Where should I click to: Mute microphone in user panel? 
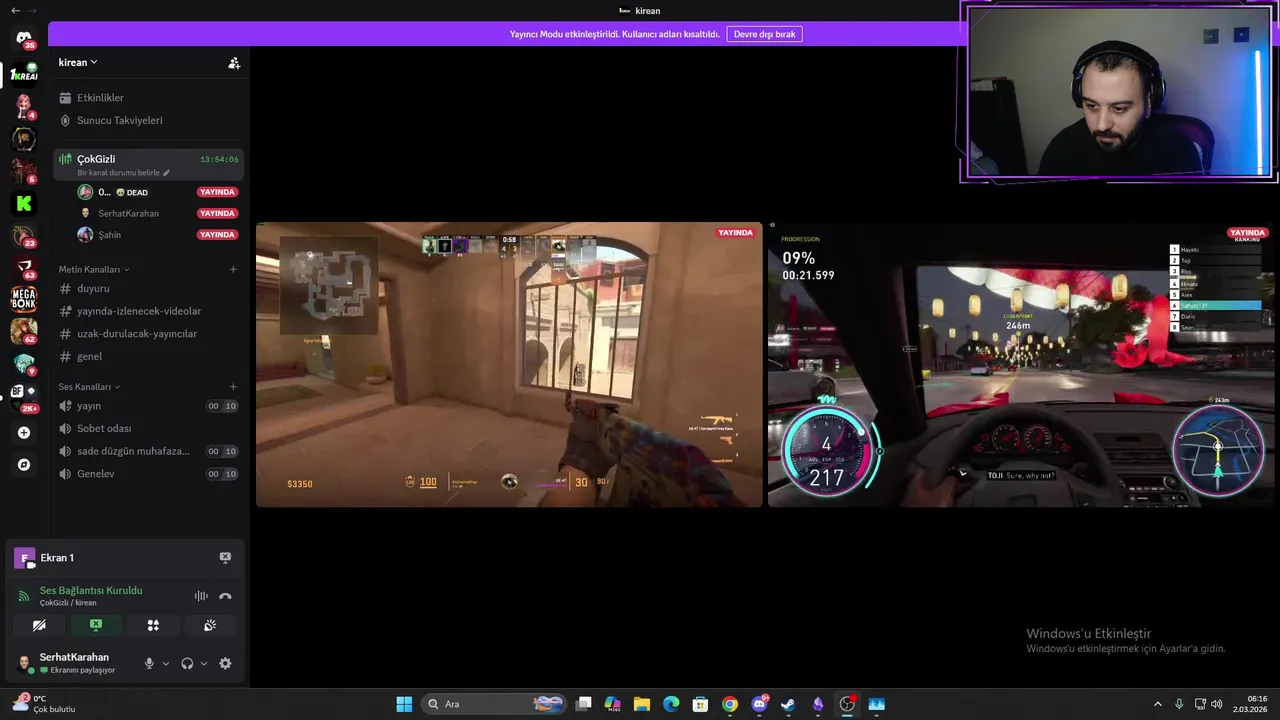[149, 663]
